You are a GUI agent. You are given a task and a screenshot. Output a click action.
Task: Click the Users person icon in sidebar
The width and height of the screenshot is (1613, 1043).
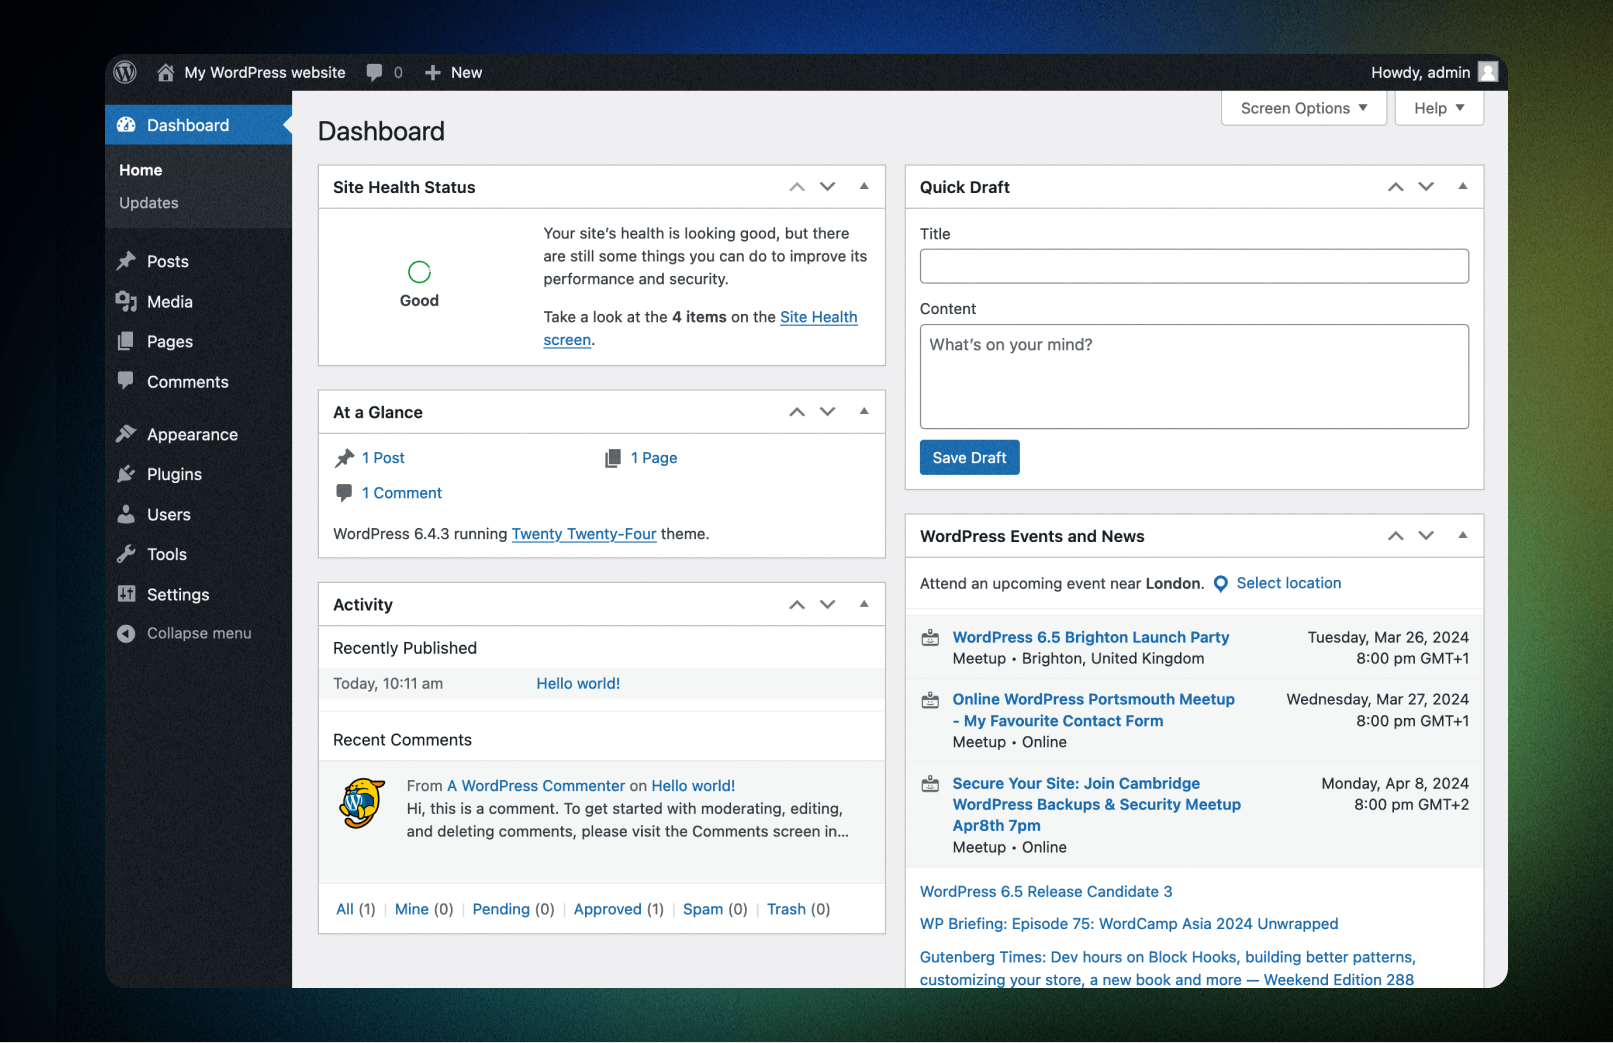(x=126, y=514)
